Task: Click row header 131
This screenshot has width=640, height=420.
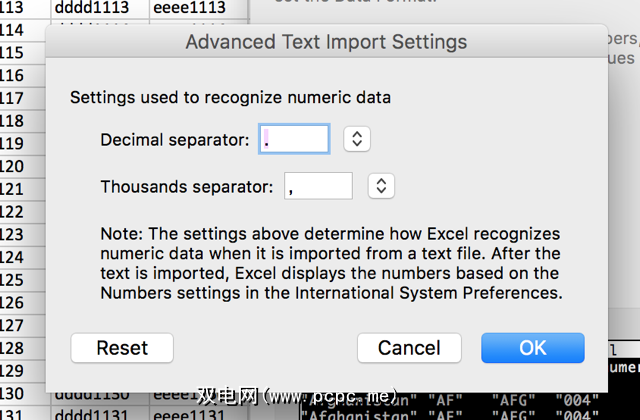Action: click(14, 411)
